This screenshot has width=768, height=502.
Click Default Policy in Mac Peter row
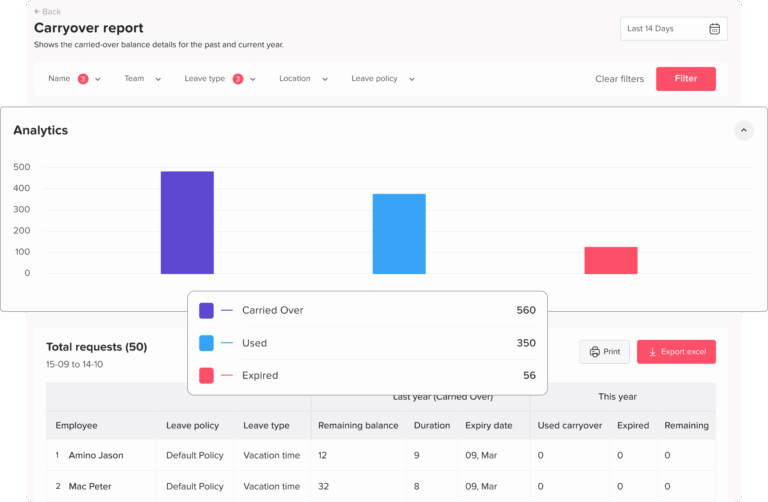[x=195, y=486]
